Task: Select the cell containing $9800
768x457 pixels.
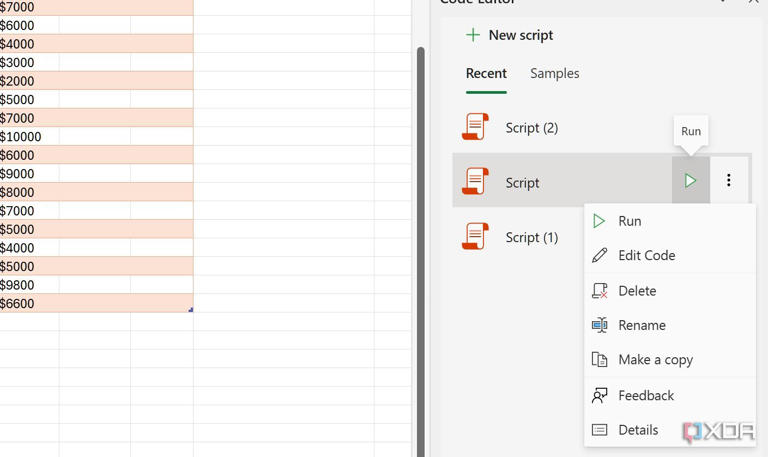Action: [x=29, y=285]
